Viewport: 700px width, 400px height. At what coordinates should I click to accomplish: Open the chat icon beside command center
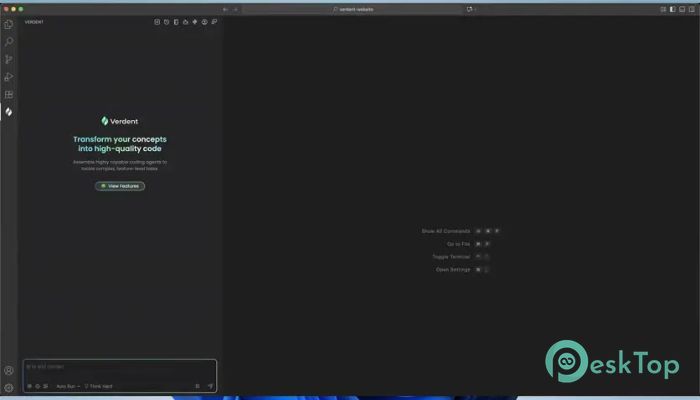point(470,9)
